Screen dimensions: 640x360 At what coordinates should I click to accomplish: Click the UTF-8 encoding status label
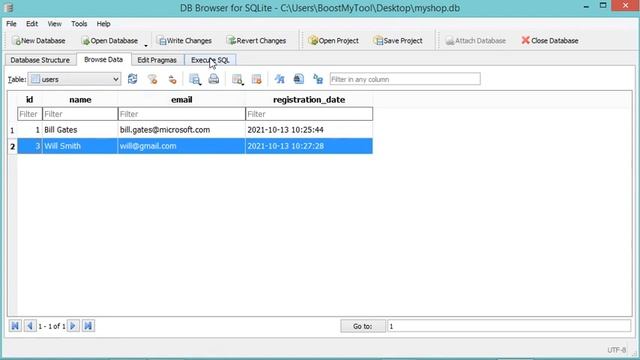[x=616, y=350]
